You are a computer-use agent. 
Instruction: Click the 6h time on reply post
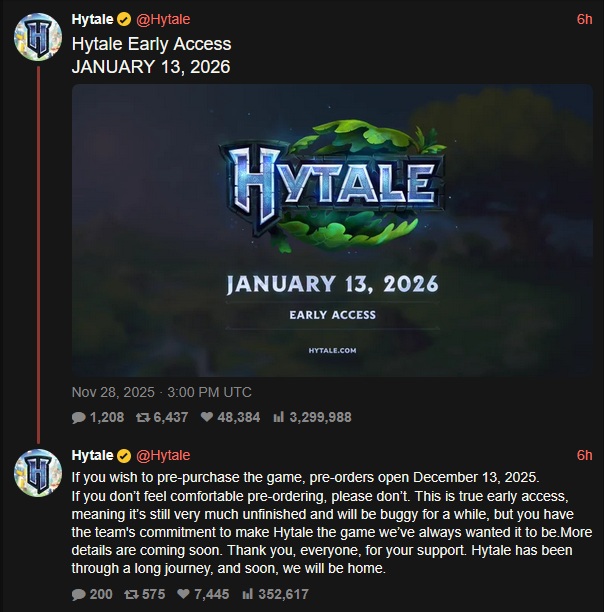click(585, 455)
